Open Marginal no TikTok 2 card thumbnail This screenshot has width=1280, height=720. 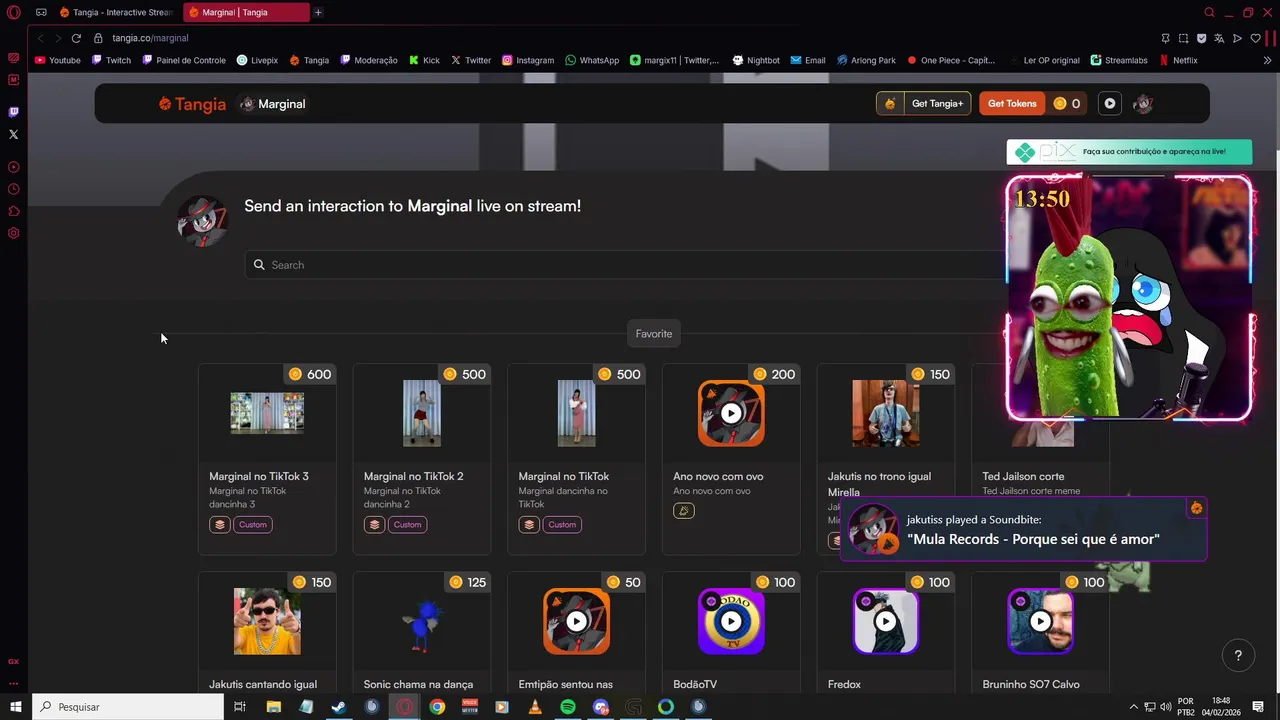422,413
